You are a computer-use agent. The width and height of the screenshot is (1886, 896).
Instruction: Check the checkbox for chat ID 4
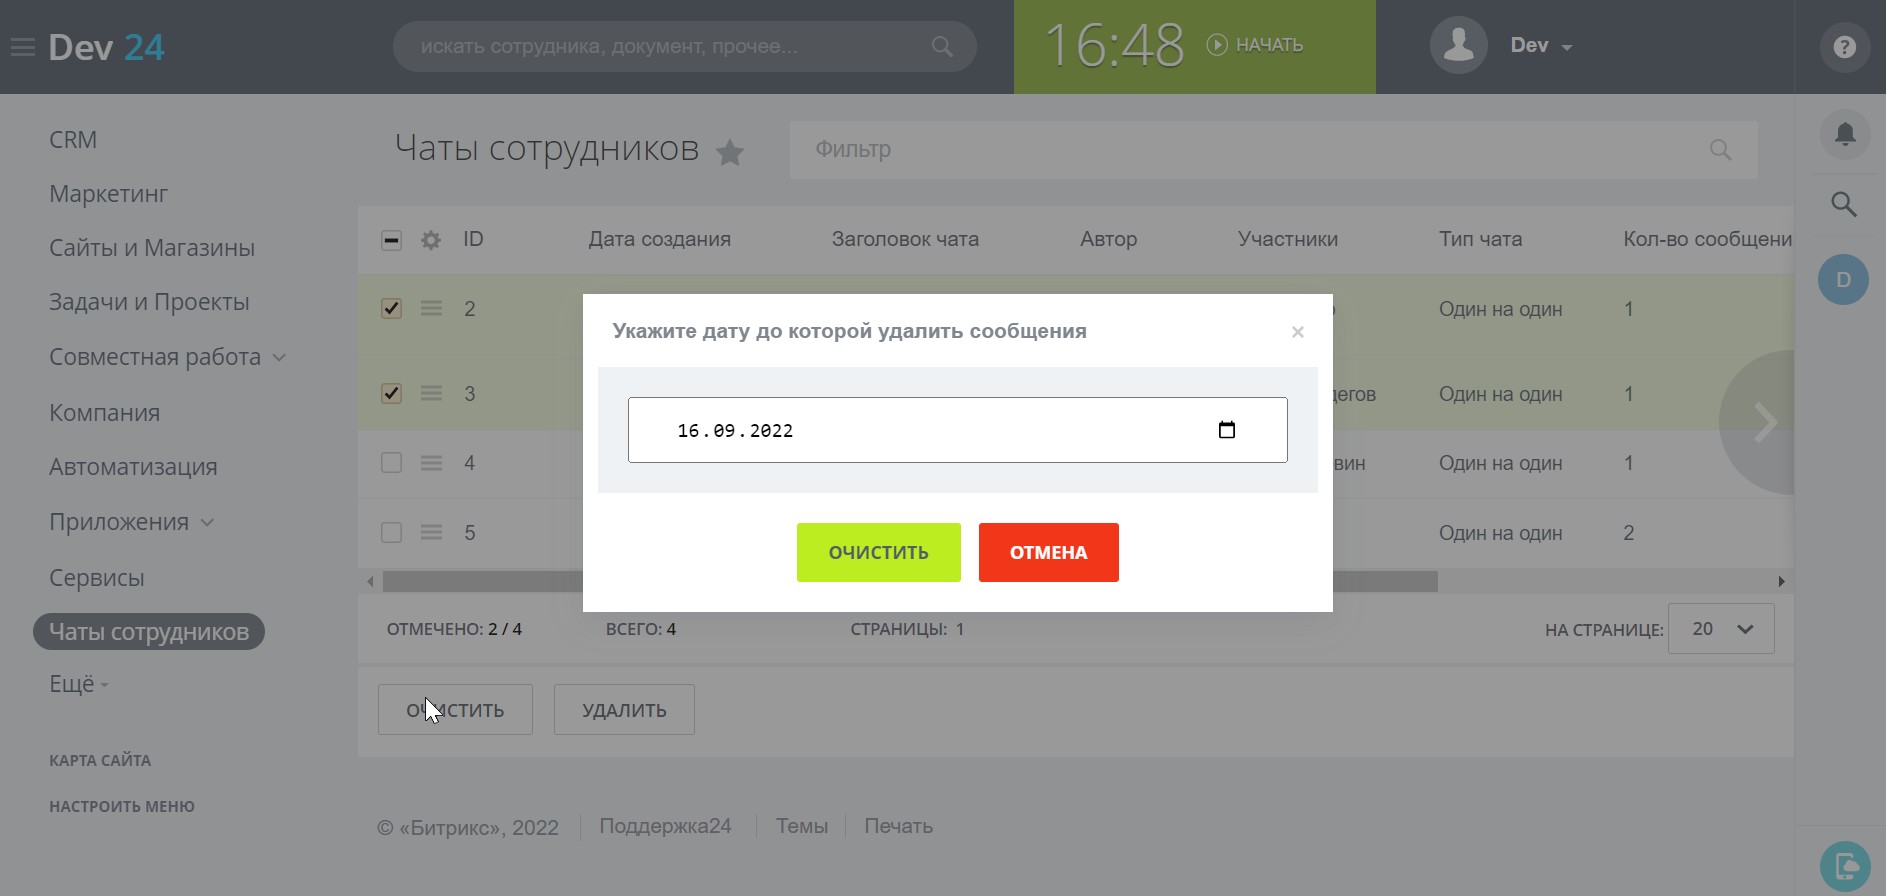391,463
